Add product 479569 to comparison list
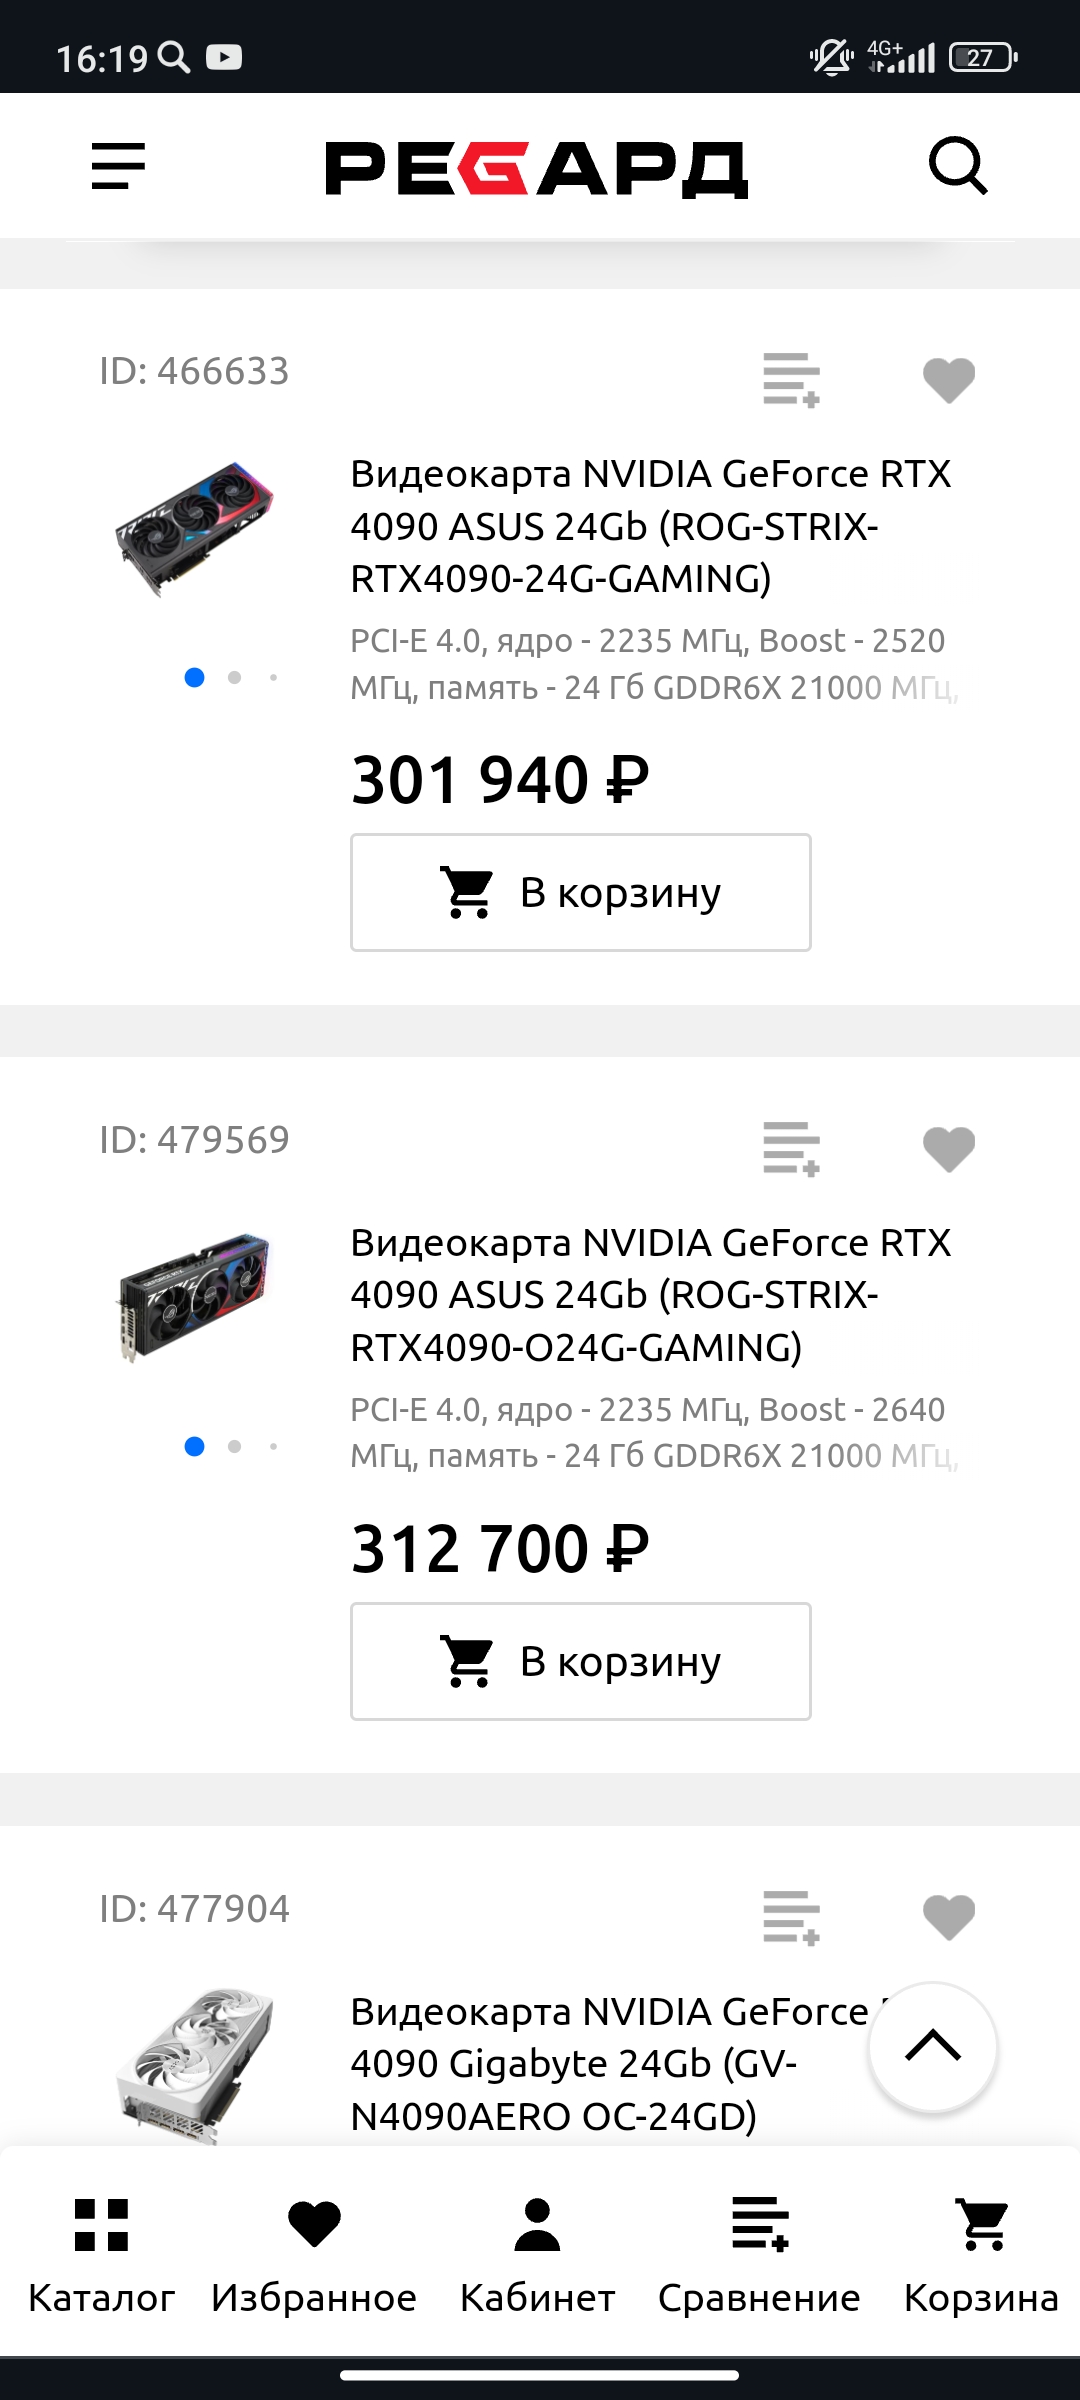Image resolution: width=1080 pixels, height=2400 pixels. pos(791,1148)
